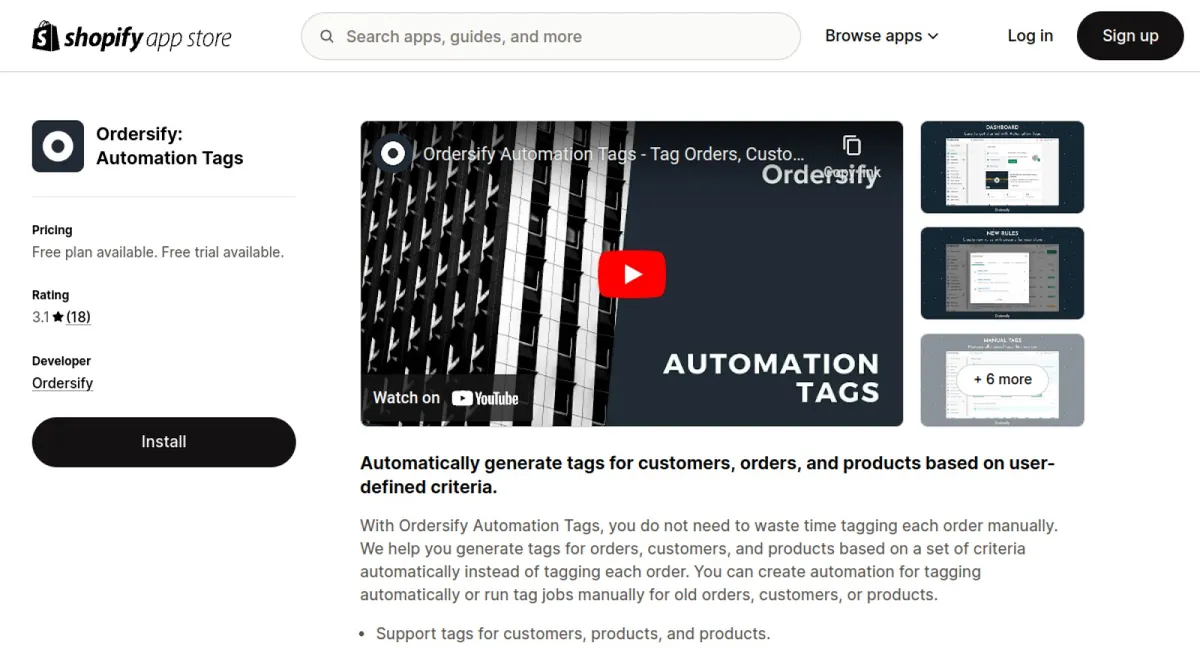Click Watch on YouTube logo
The image size is (1200, 650).
click(446, 398)
